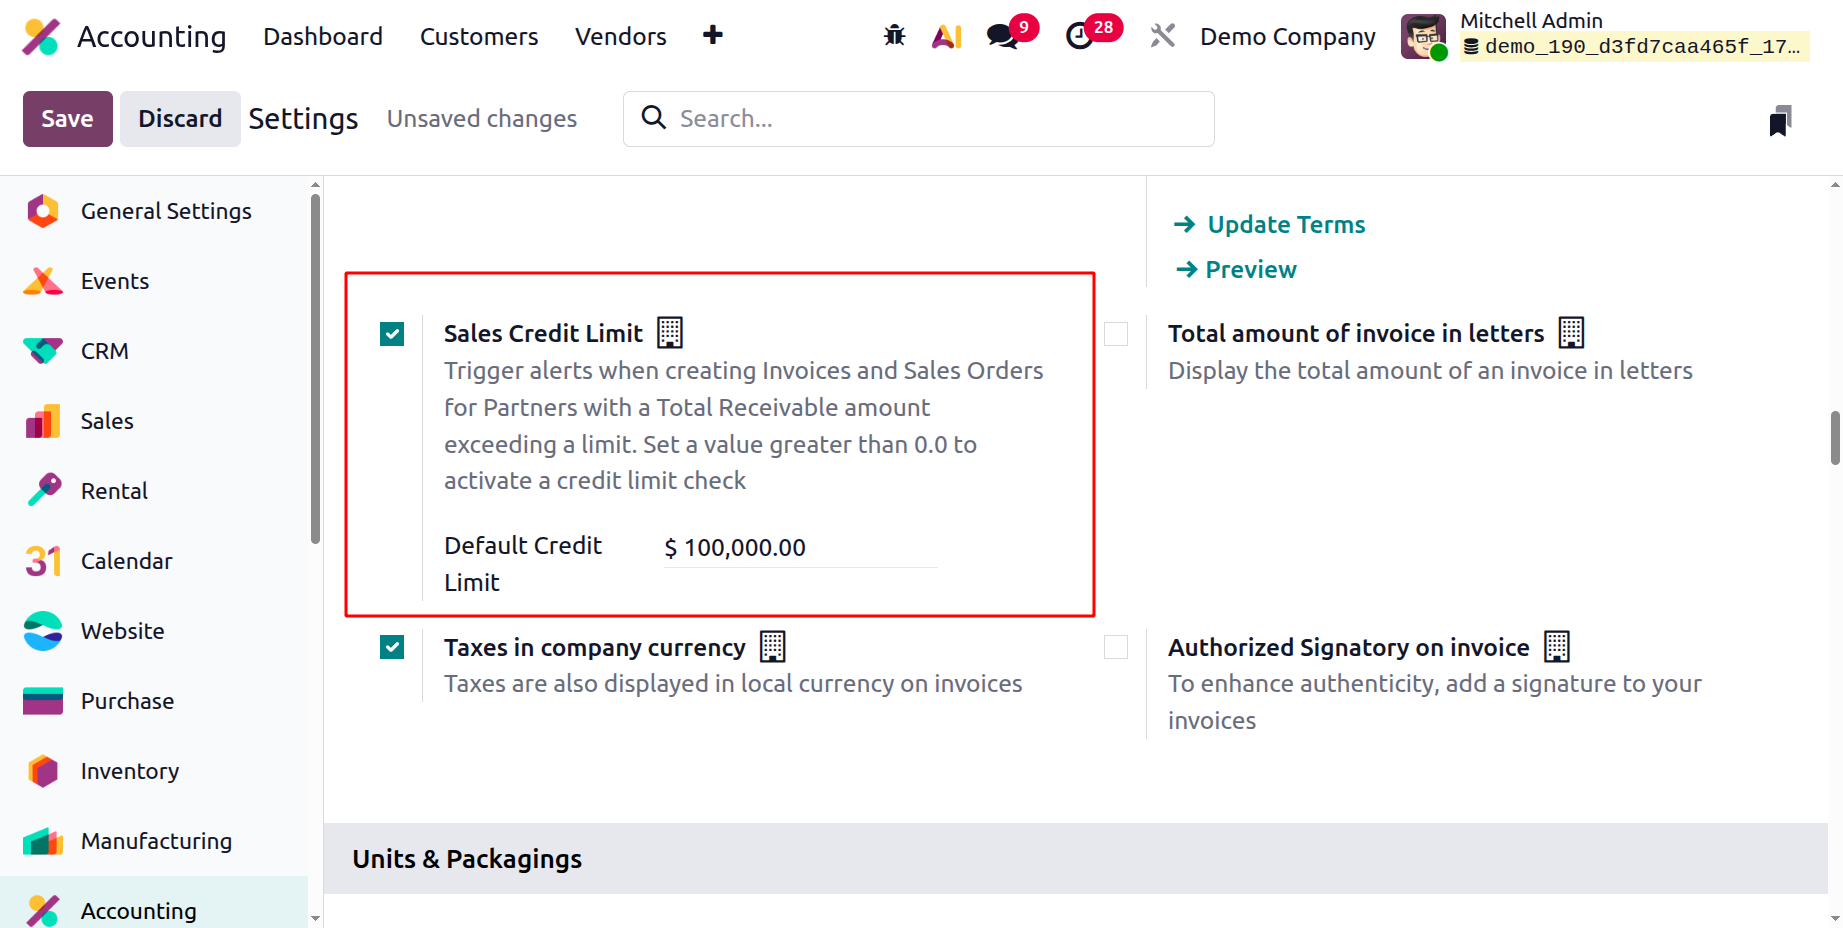
Task: Click the Default Credit Limit amount field
Action: pyautogui.click(x=800, y=548)
